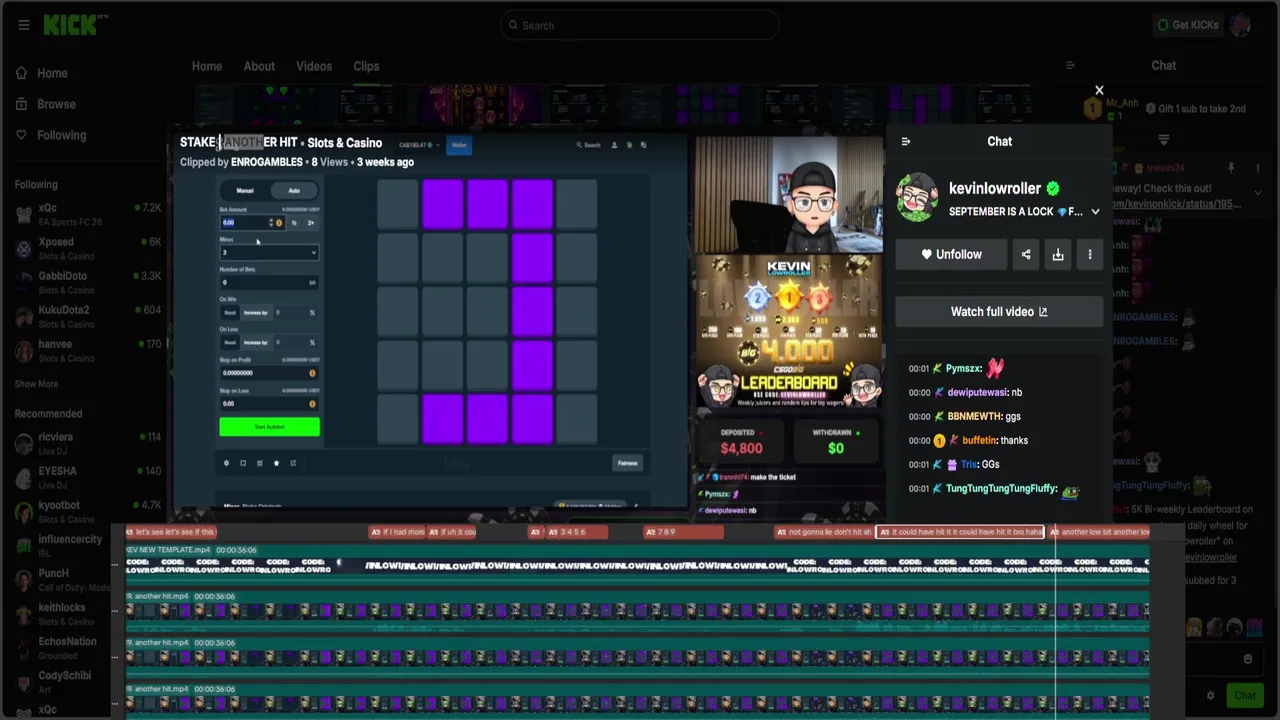This screenshot has height=720, width=1280.
Task: Open the Mines count dropdown
Action: [x=269, y=253]
